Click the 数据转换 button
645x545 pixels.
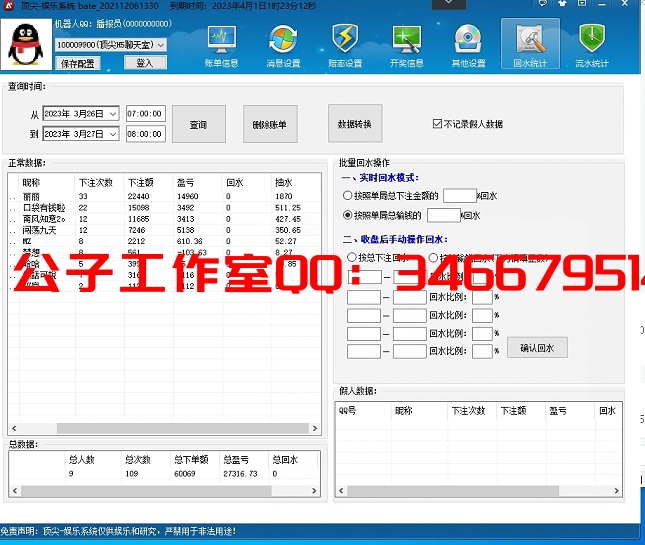click(x=355, y=123)
